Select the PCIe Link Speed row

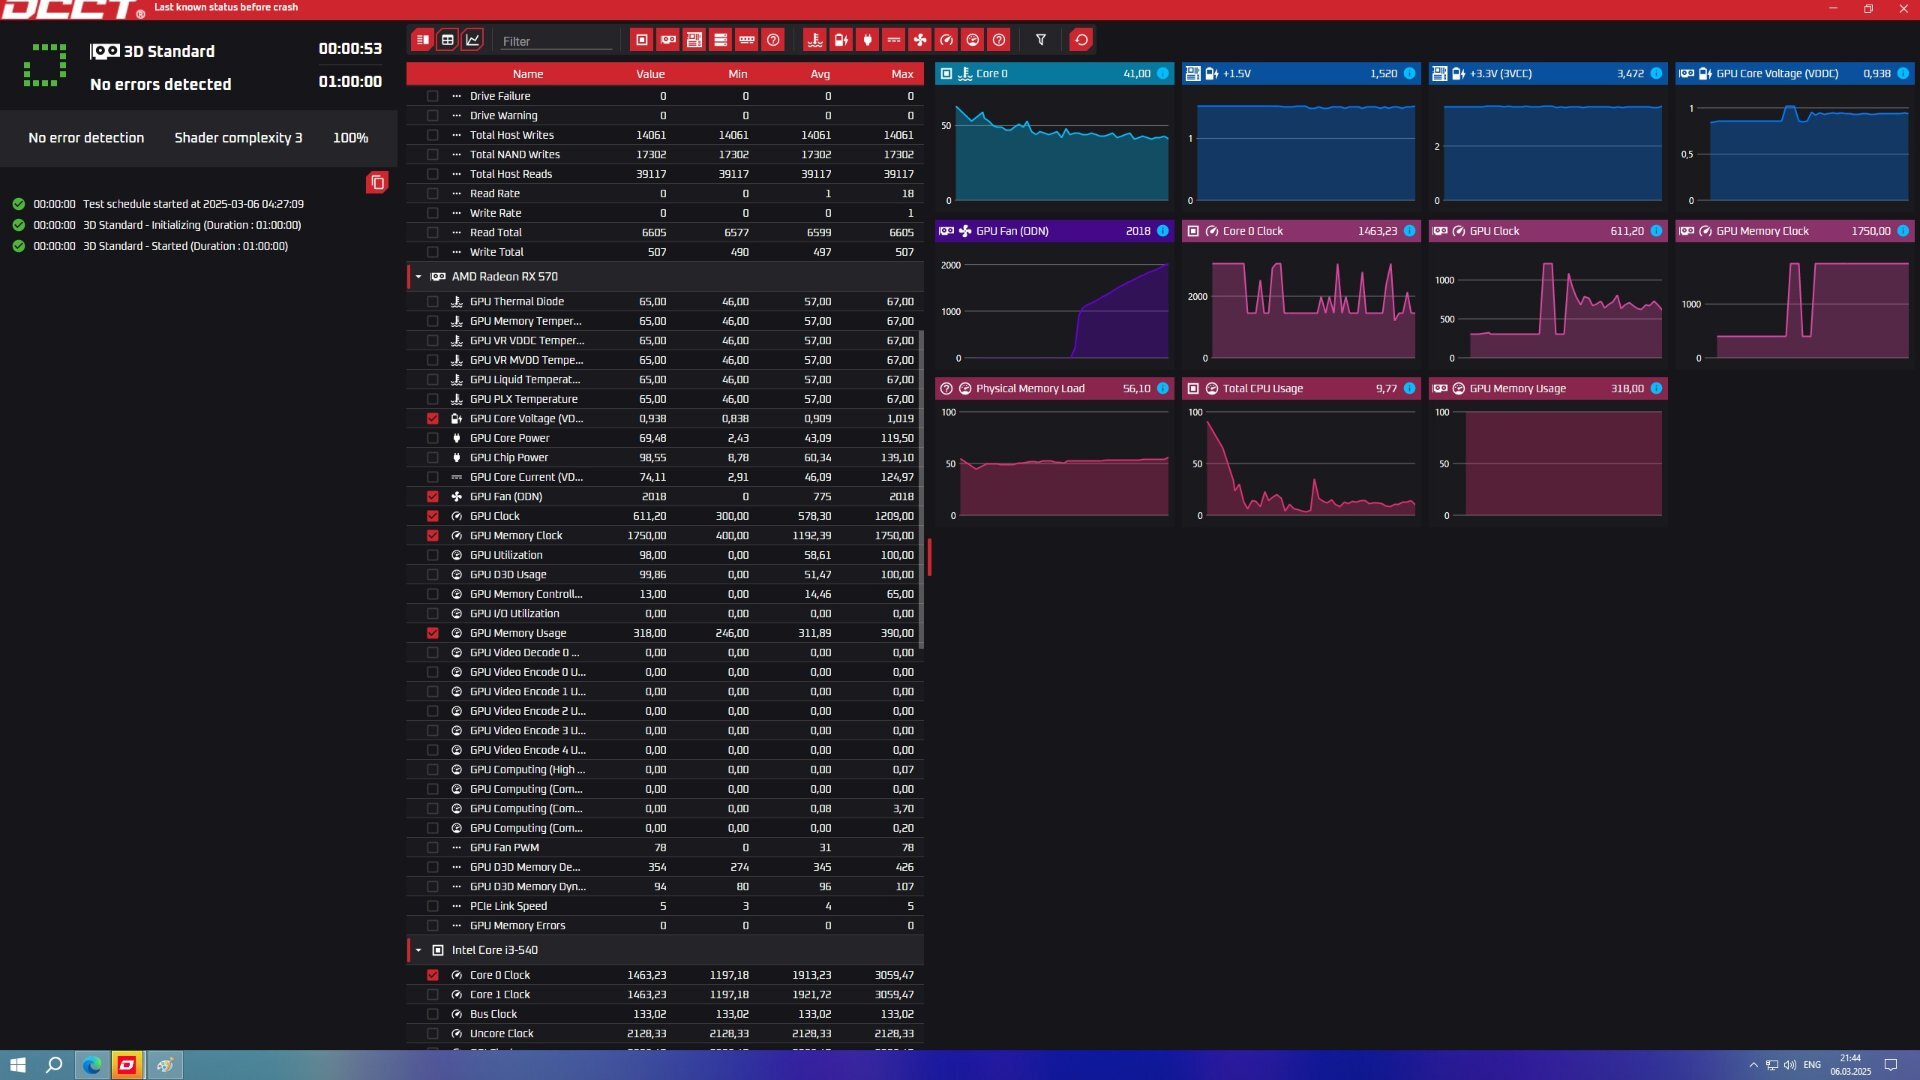point(665,906)
